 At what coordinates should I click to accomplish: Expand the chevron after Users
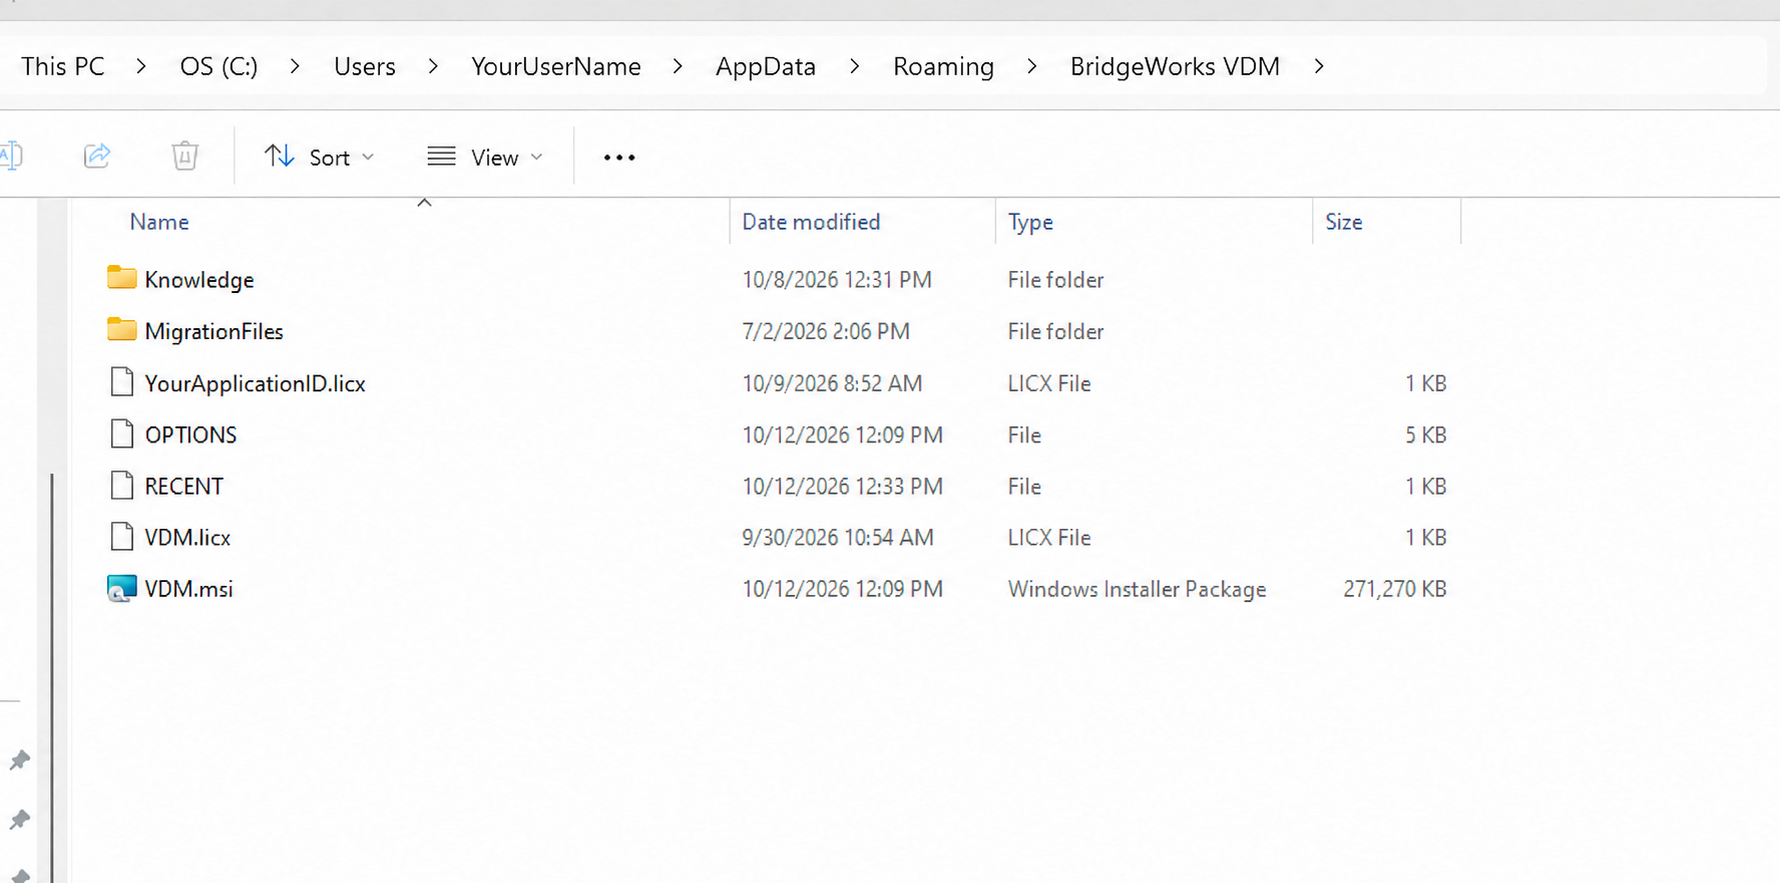(x=433, y=66)
